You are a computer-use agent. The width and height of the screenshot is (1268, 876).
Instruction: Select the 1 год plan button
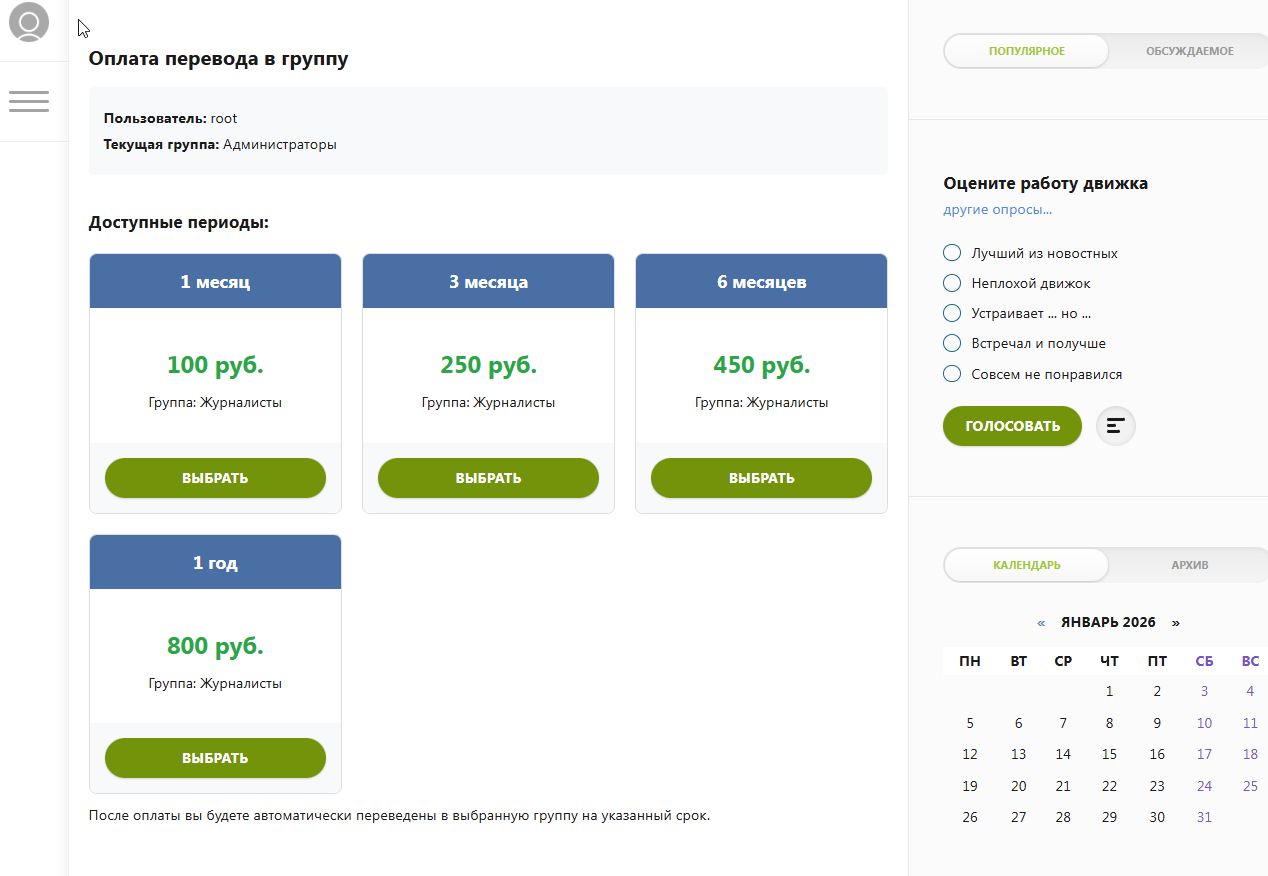coord(215,758)
